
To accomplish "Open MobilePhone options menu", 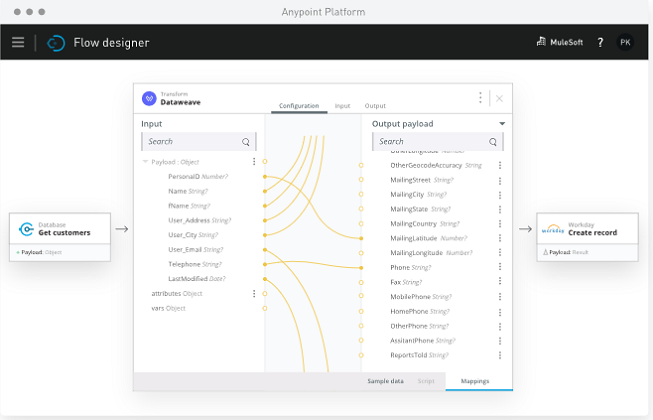I will click(x=500, y=297).
